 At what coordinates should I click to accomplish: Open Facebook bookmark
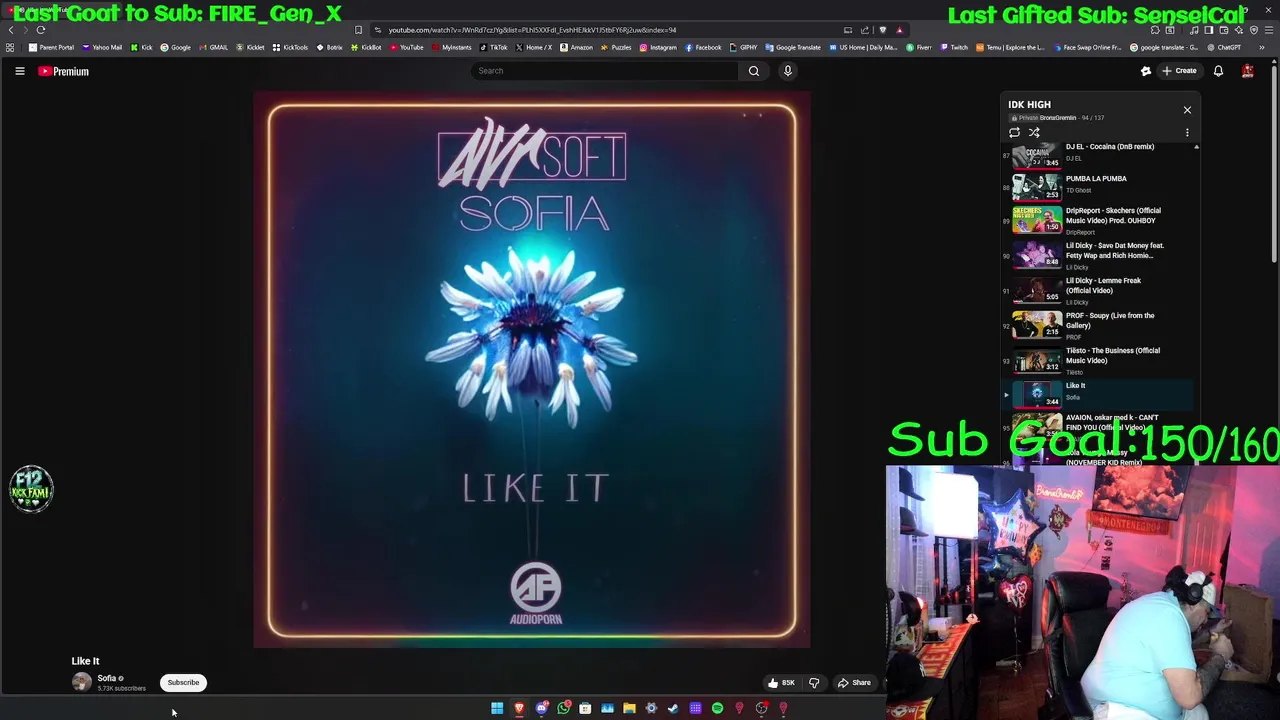click(x=703, y=47)
